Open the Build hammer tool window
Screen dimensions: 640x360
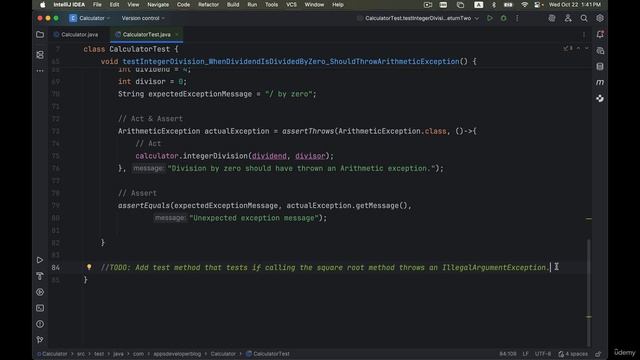pyautogui.click(x=40, y=276)
